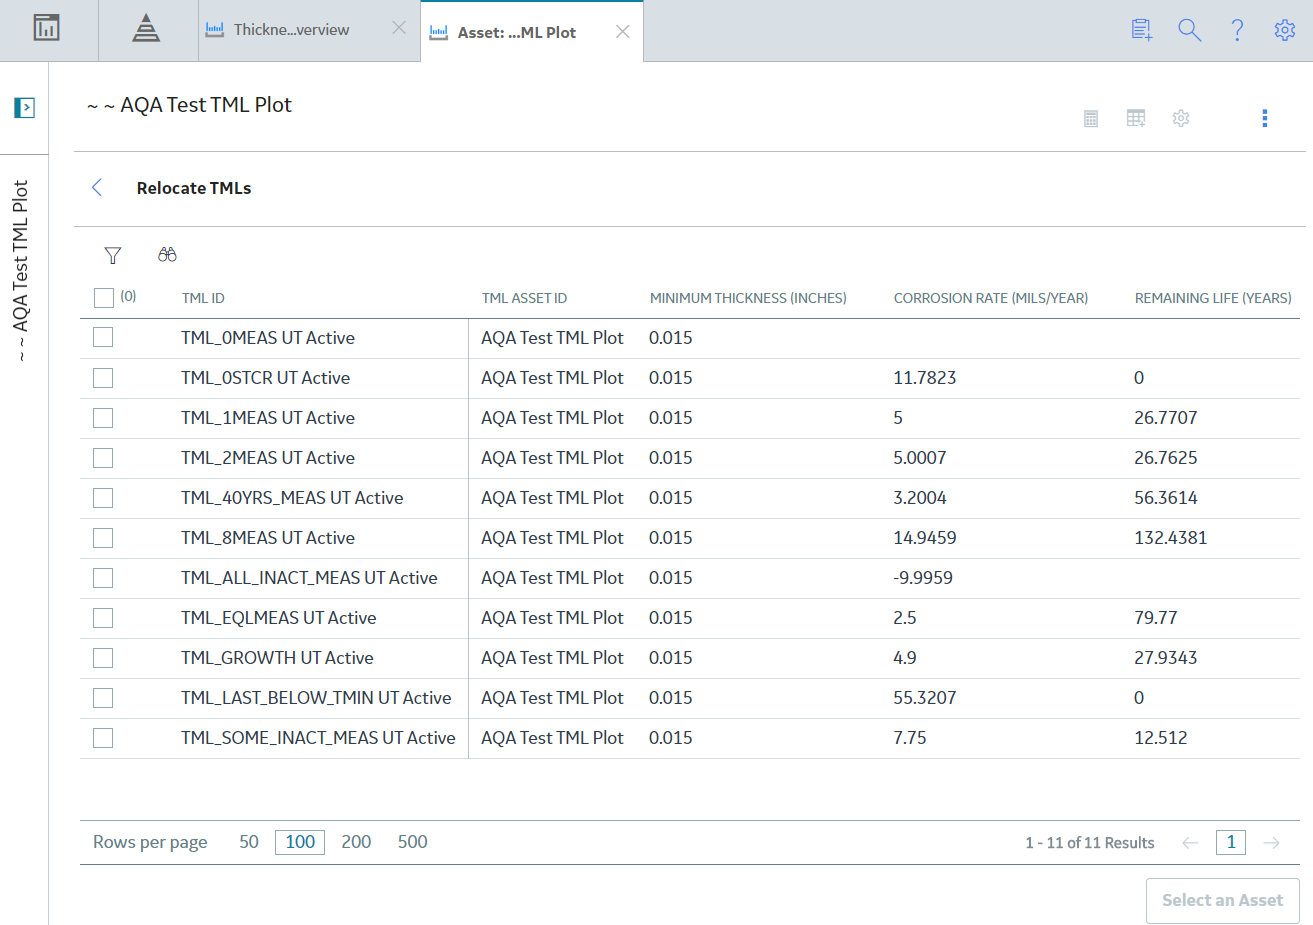Open the search magnifier icon
1313x925 pixels.
tap(1189, 30)
